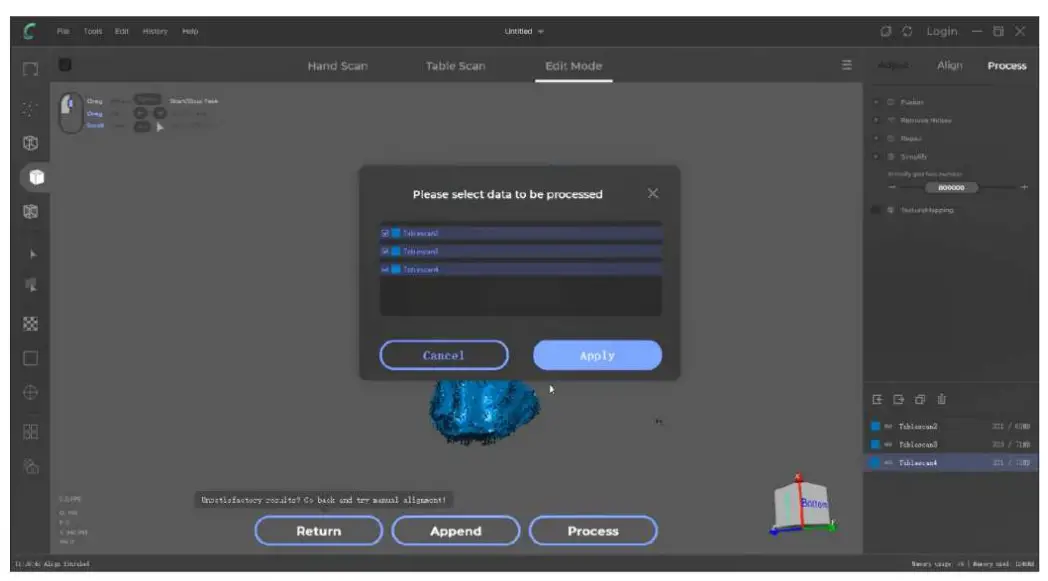Screen dimensions: 1048x581
Task: Open the Process panel tab
Action: click(x=1007, y=66)
